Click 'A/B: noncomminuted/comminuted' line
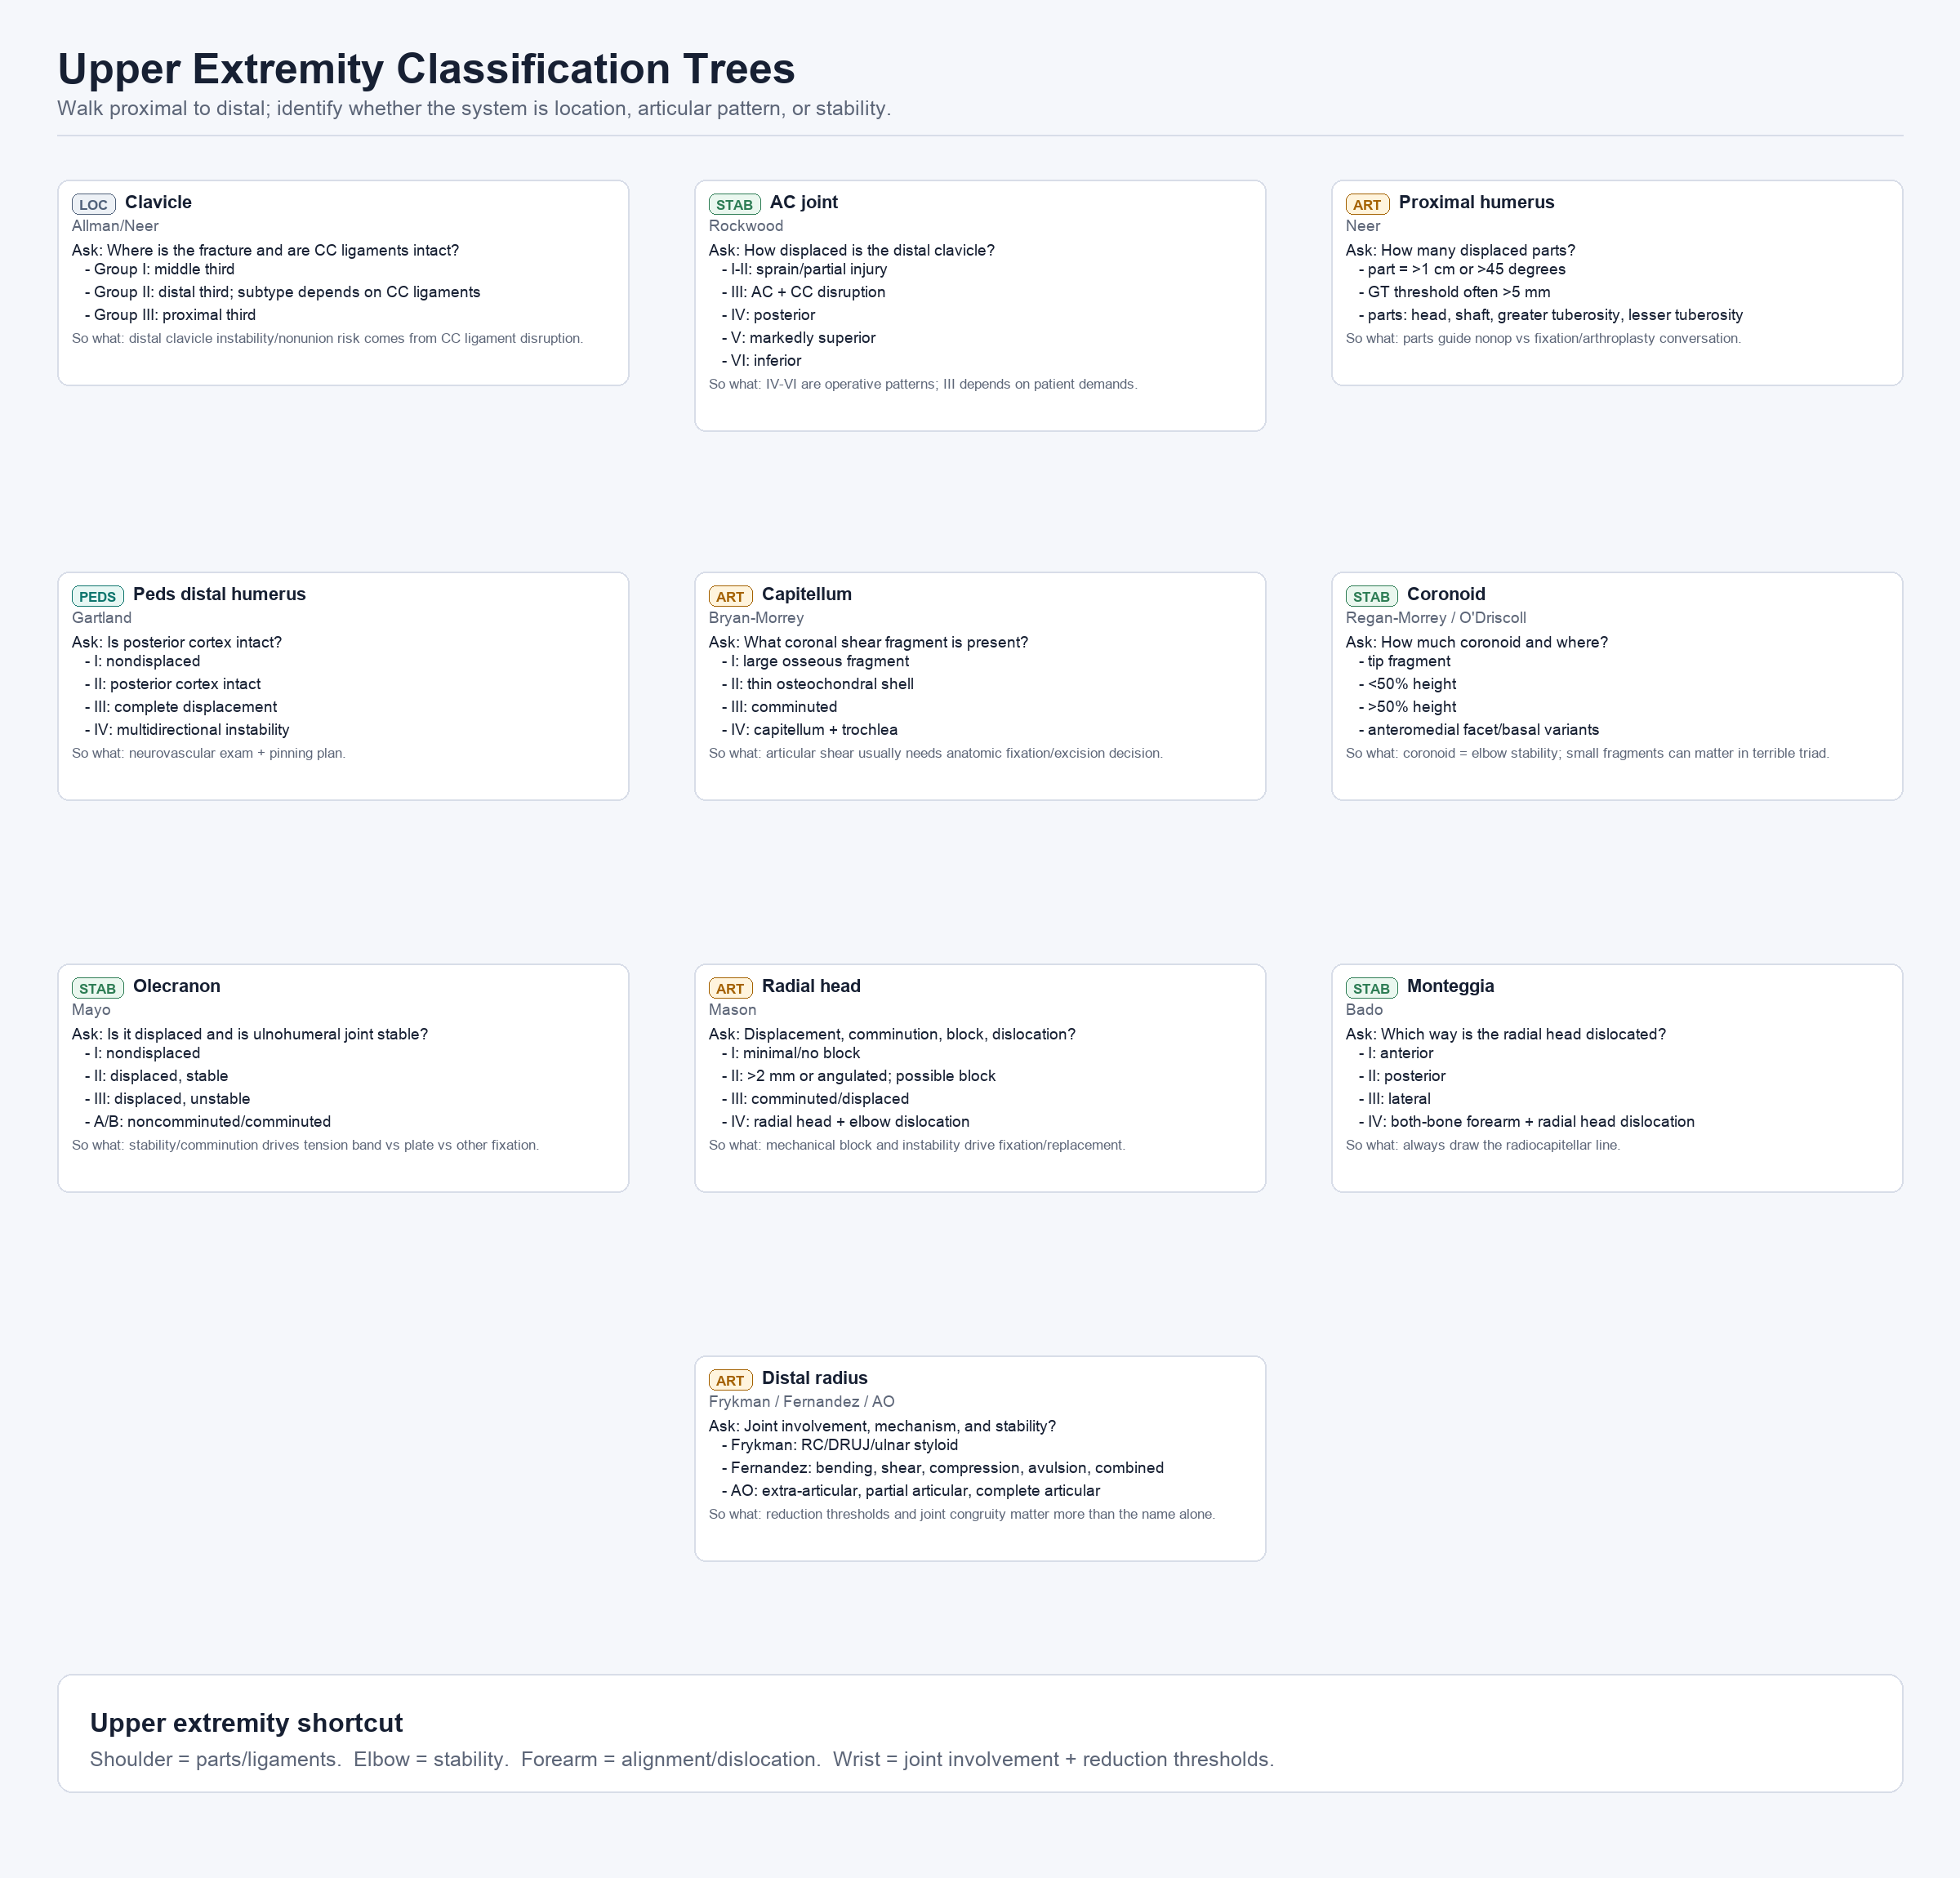The image size is (1960, 1878). coord(208,1122)
